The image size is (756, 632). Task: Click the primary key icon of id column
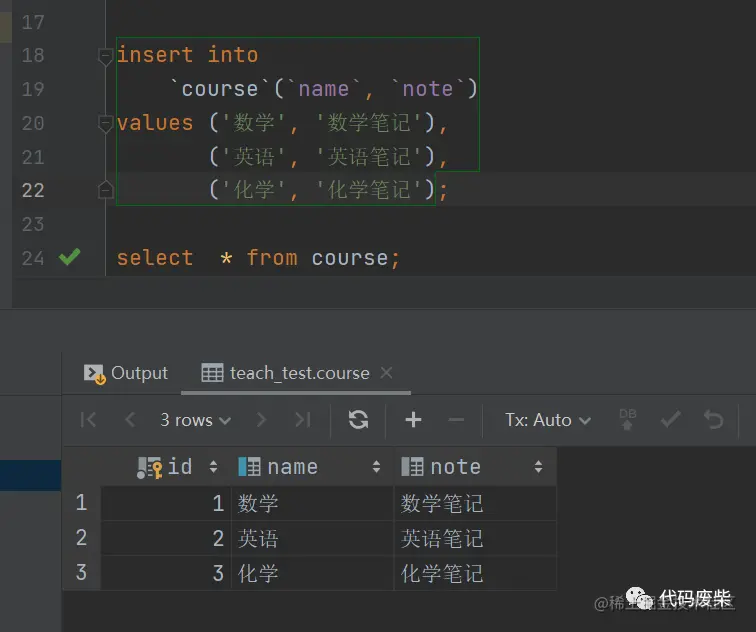pyautogui.click(x=150, y=468)
